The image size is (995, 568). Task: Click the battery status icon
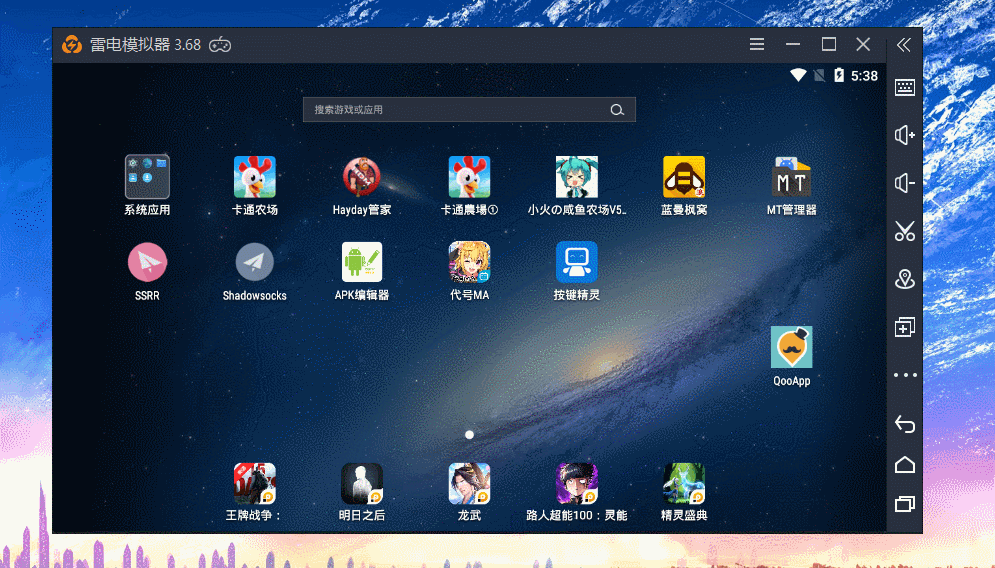pyautogui.click(x=839, y=76)
